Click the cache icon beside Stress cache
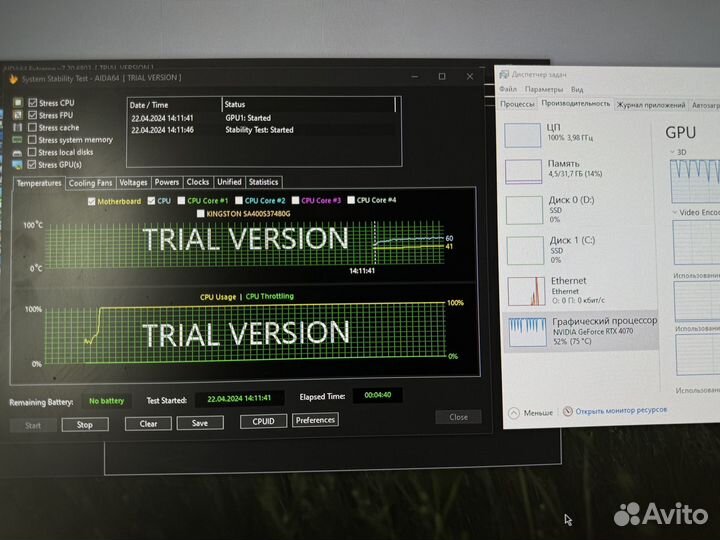The image size is (720, 540). click(17, 127)
